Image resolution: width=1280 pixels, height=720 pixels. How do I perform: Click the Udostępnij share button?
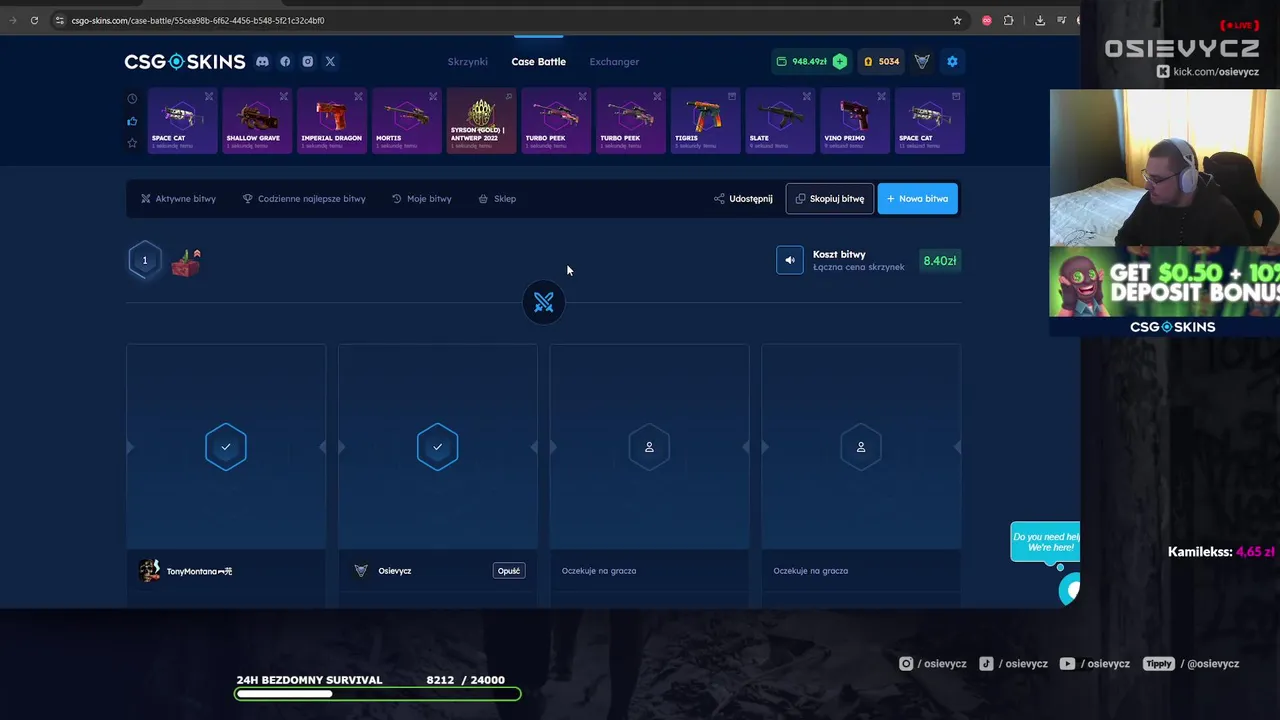click(x=743, y=199)
